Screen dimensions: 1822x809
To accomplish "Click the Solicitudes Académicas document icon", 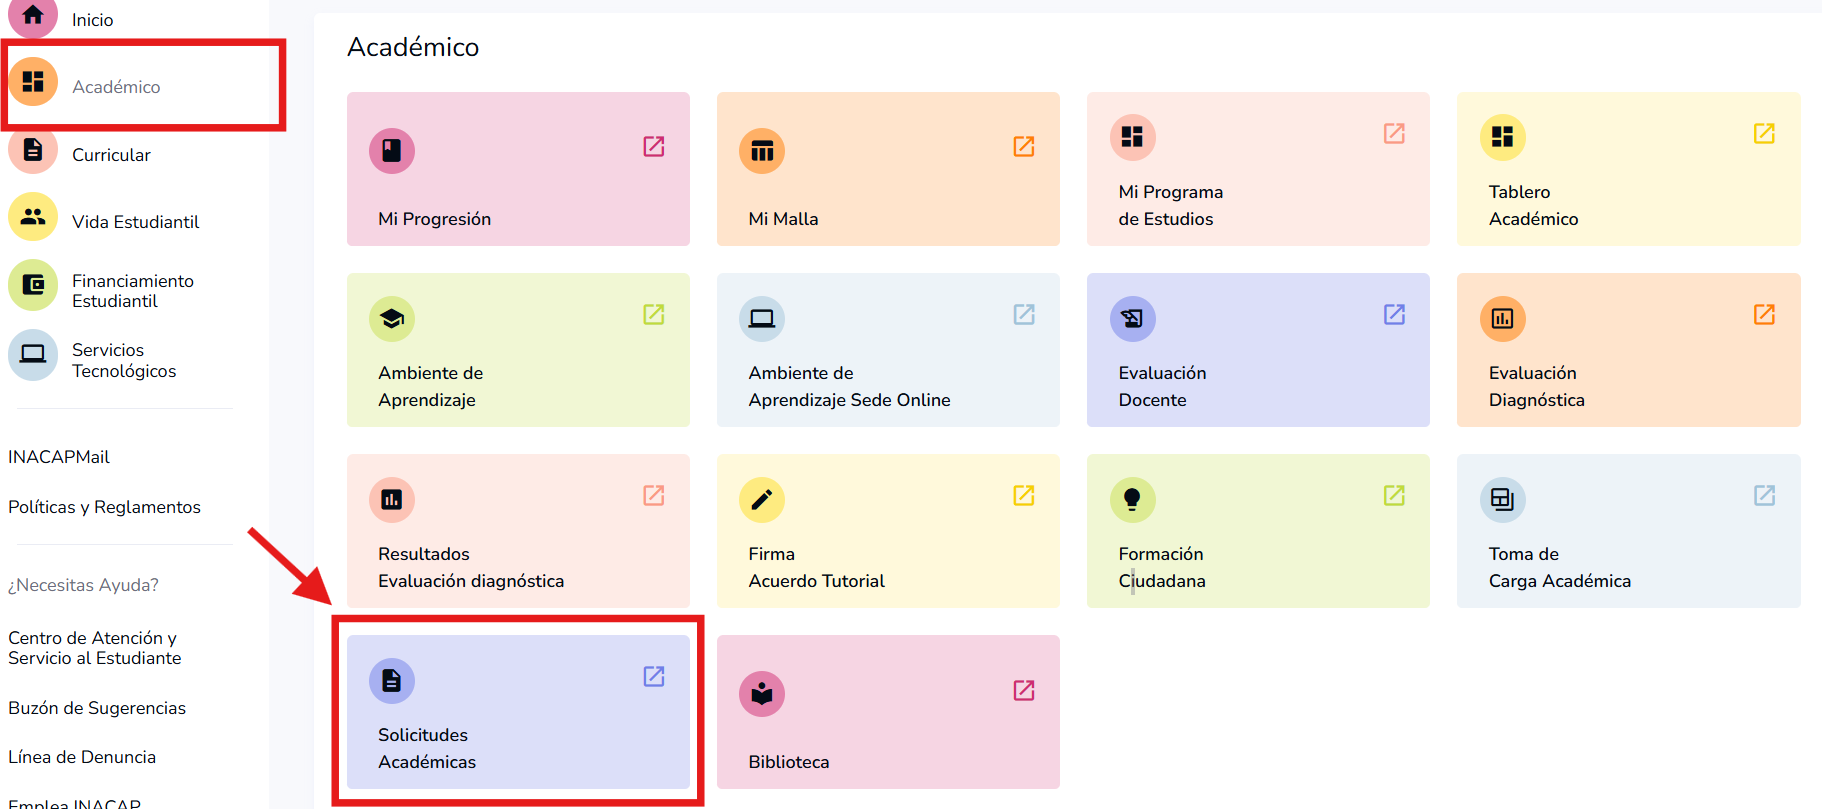I will 392,681.
